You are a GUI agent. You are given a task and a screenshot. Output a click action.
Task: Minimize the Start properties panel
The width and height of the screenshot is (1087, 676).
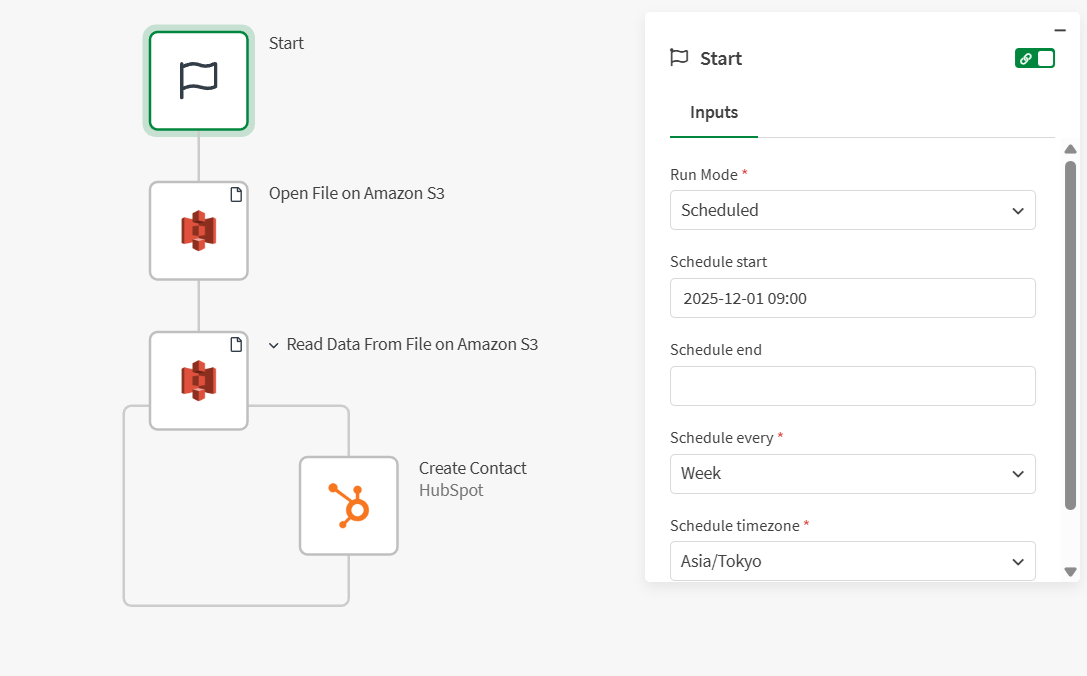coord(1060,30)
